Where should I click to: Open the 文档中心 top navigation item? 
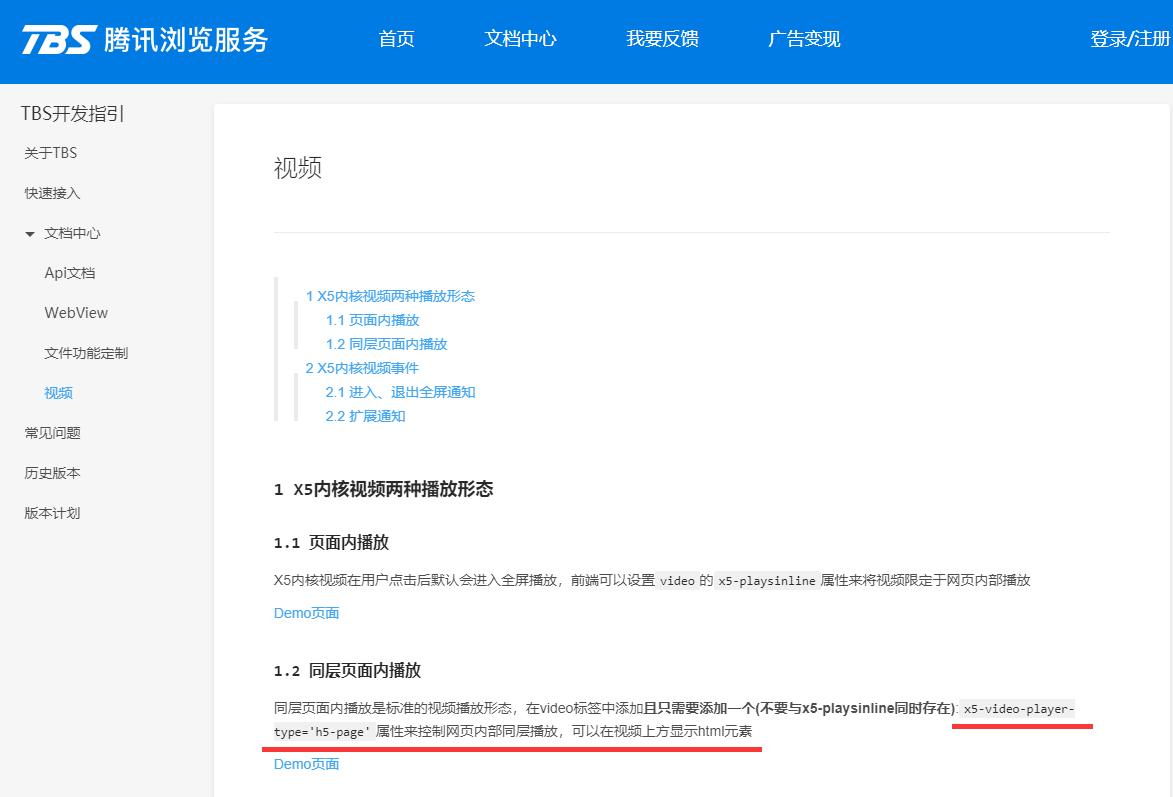521,39
